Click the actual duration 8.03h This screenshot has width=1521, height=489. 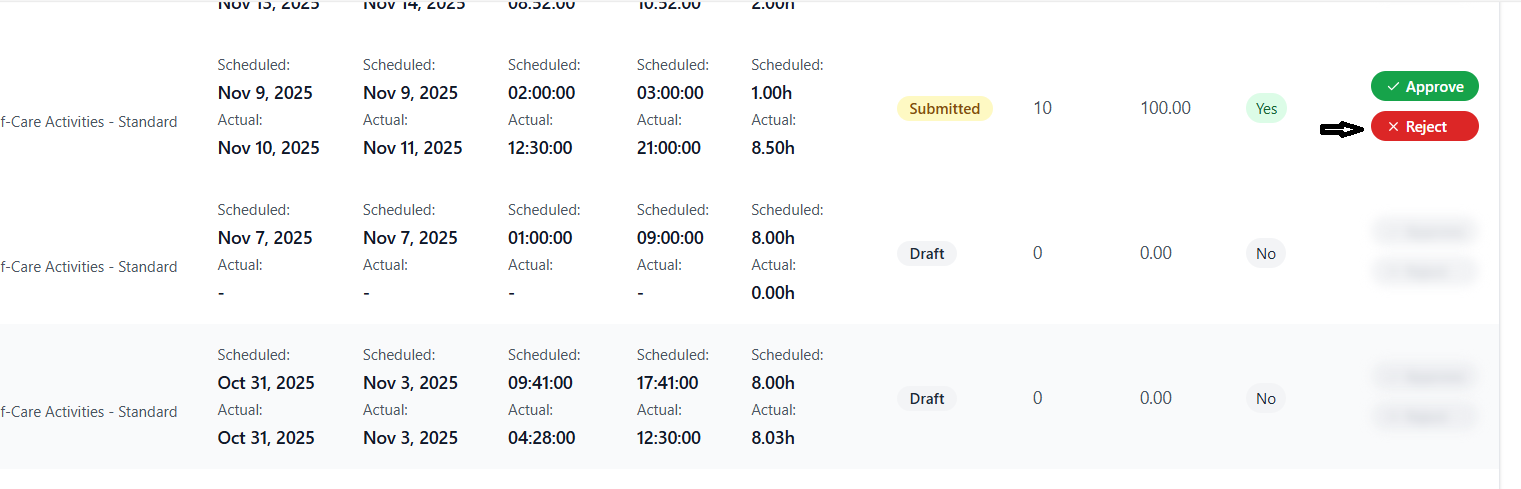point(773,438)
